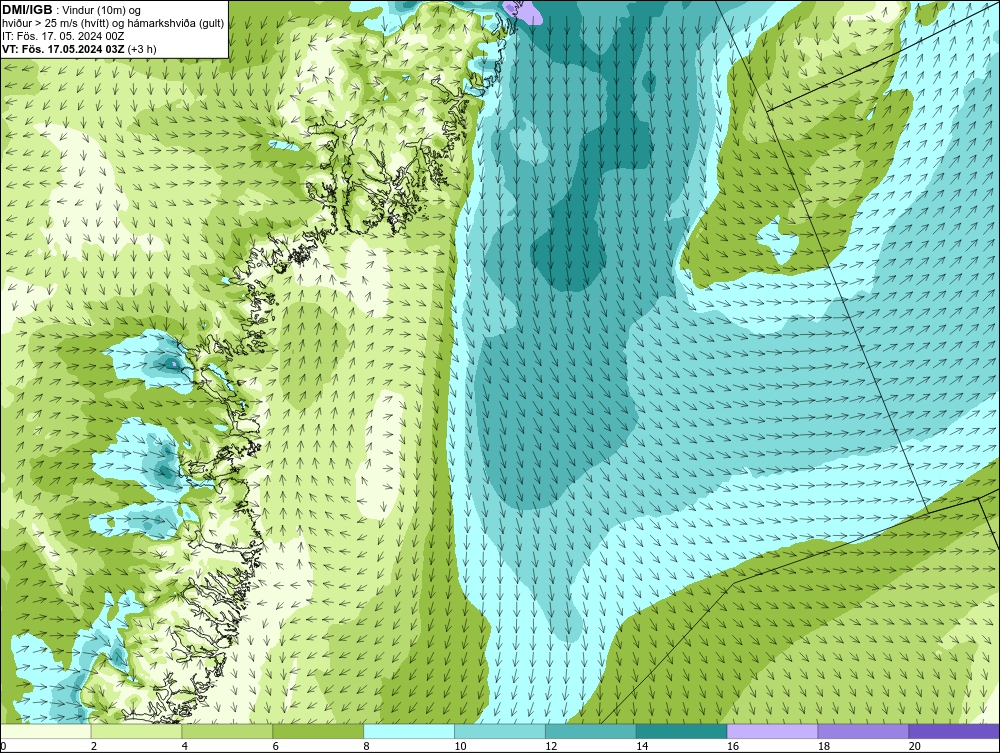
Task: Click the 4–6 m/s green legend swatch
Action: pos(227,731)
